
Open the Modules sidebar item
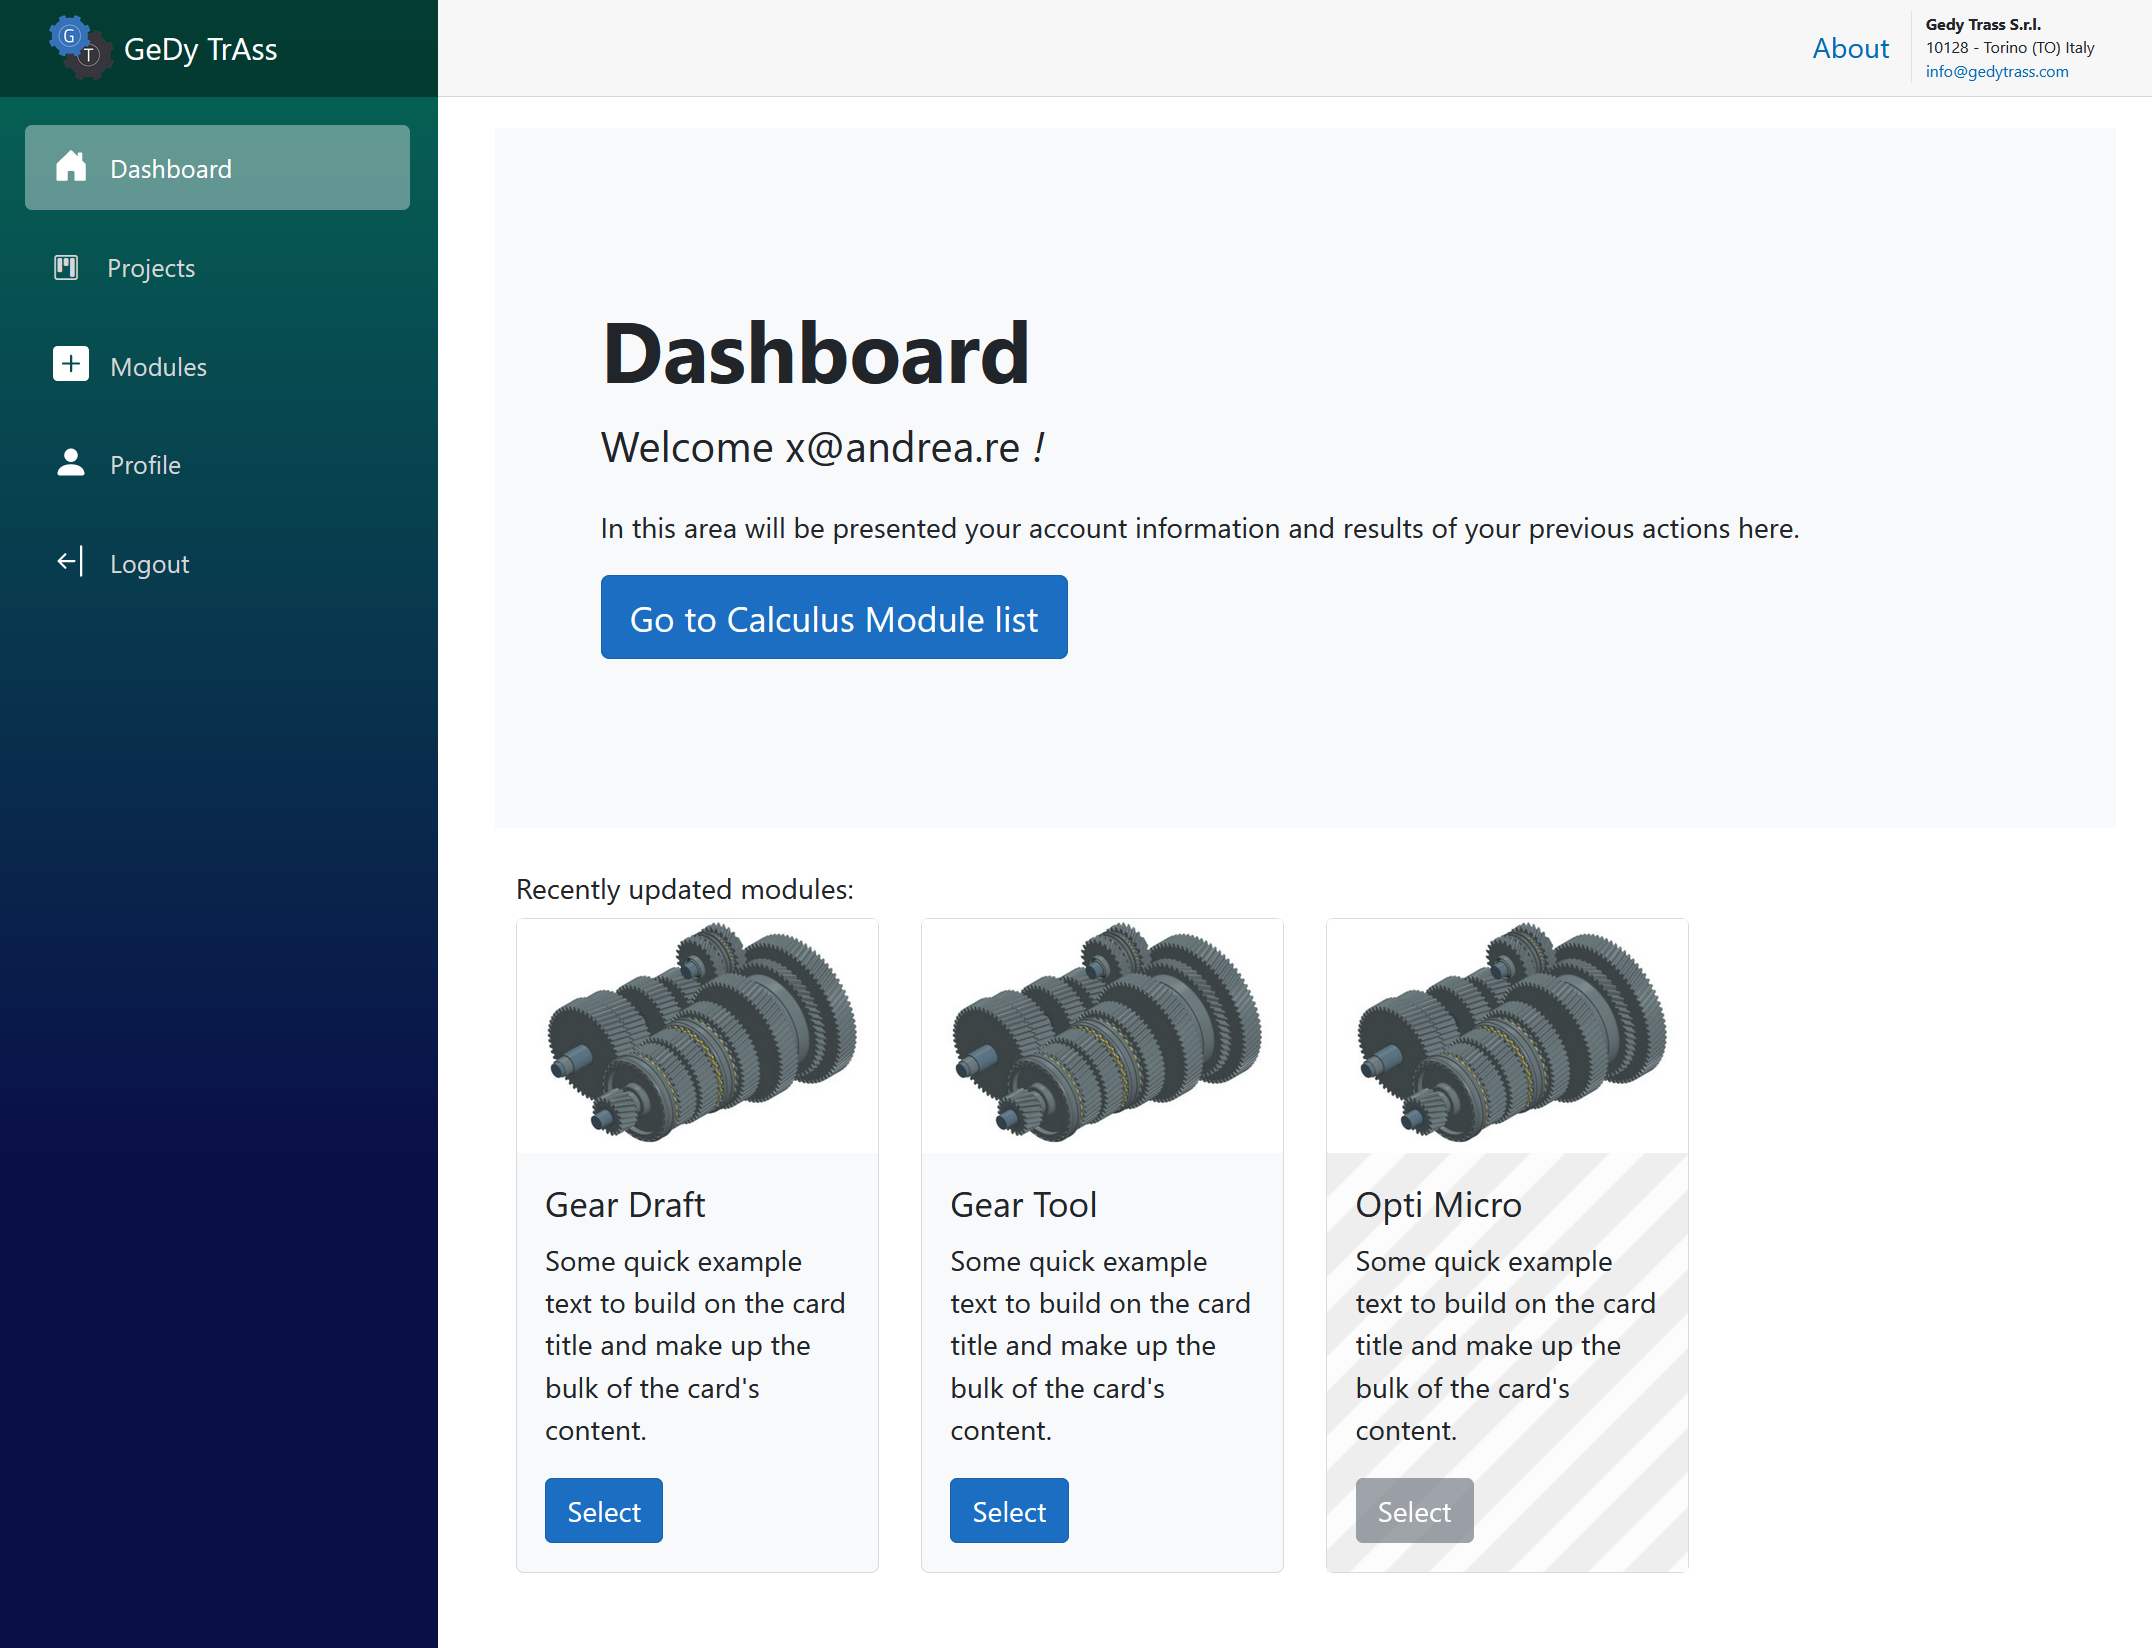coord(158,367)
